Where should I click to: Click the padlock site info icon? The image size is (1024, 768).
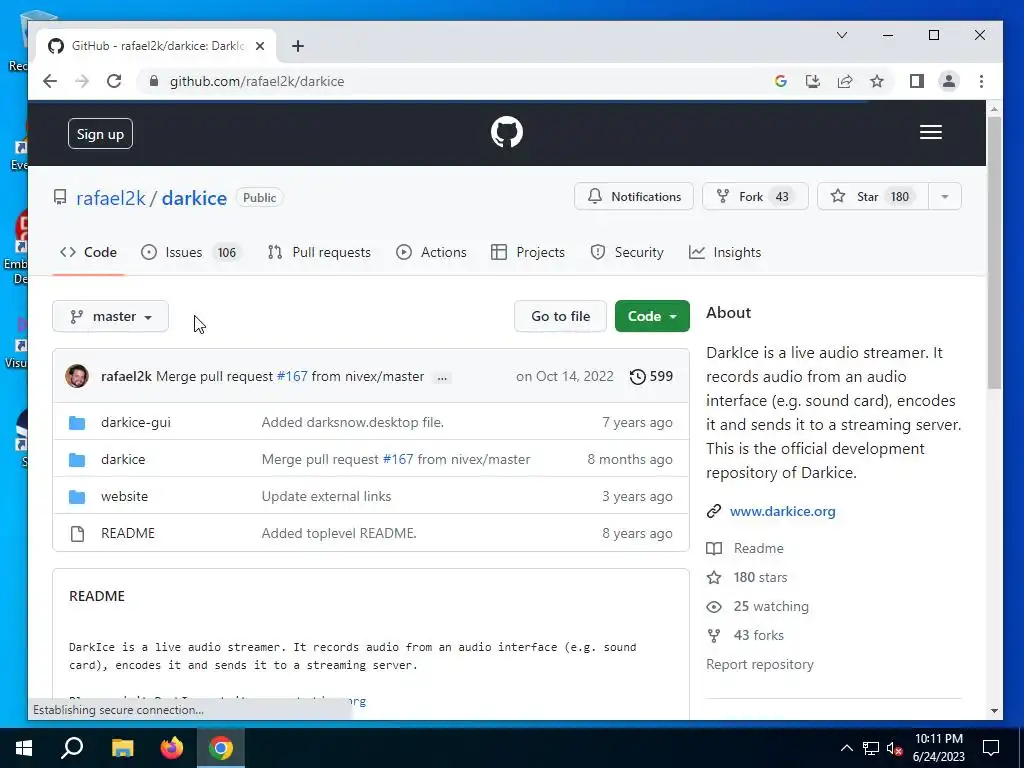pyautogui.click(x=153, y=81)
